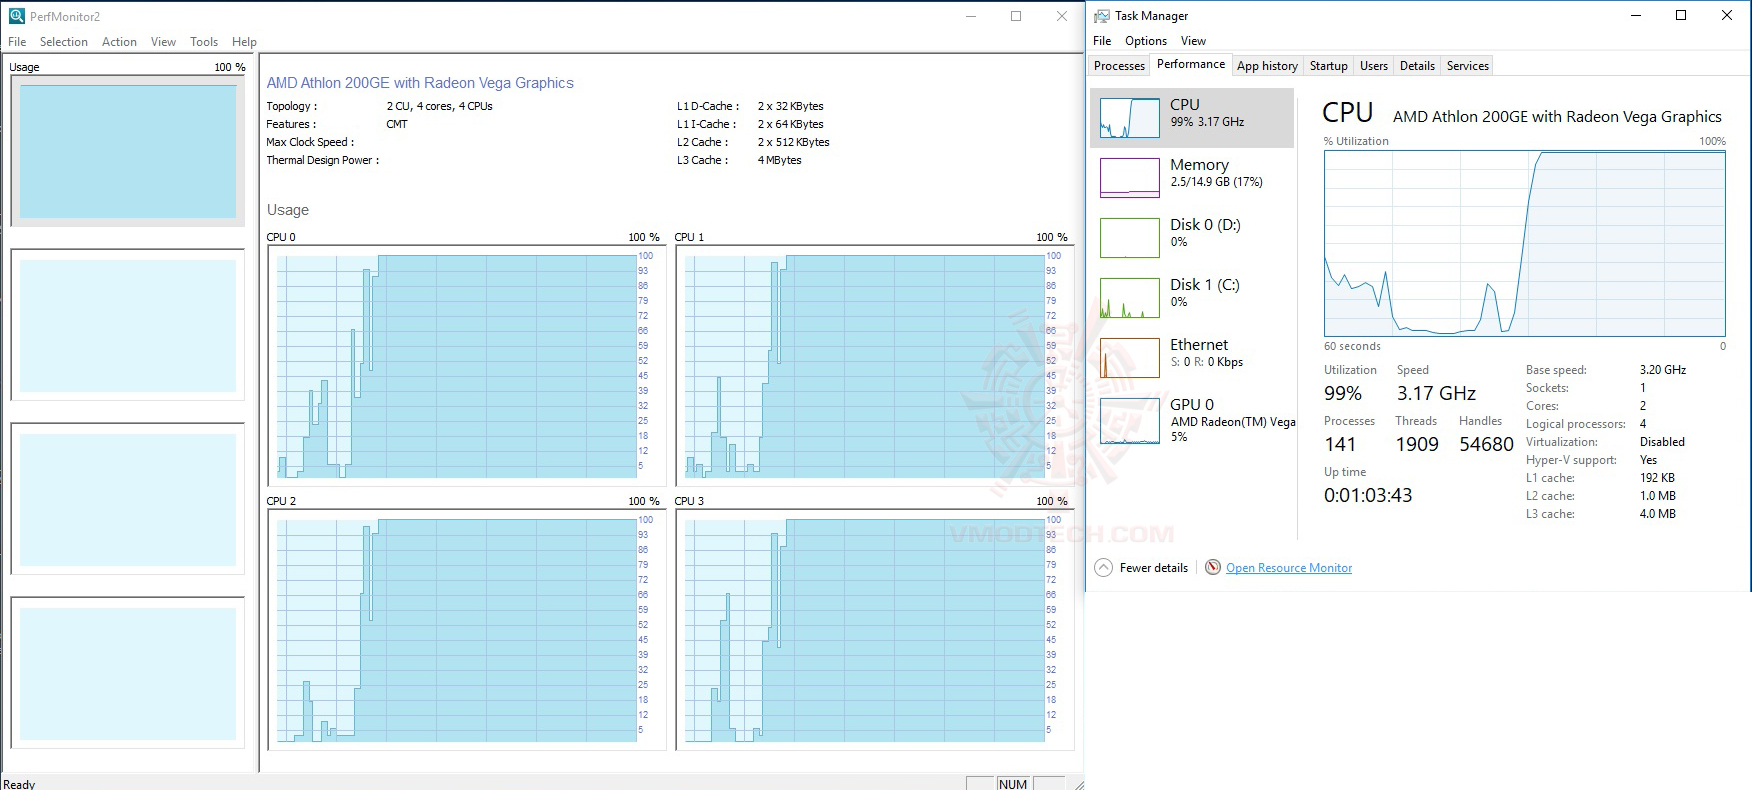
Task: Open the Action menu in PerfMonitor2
Action: (119, 42)
